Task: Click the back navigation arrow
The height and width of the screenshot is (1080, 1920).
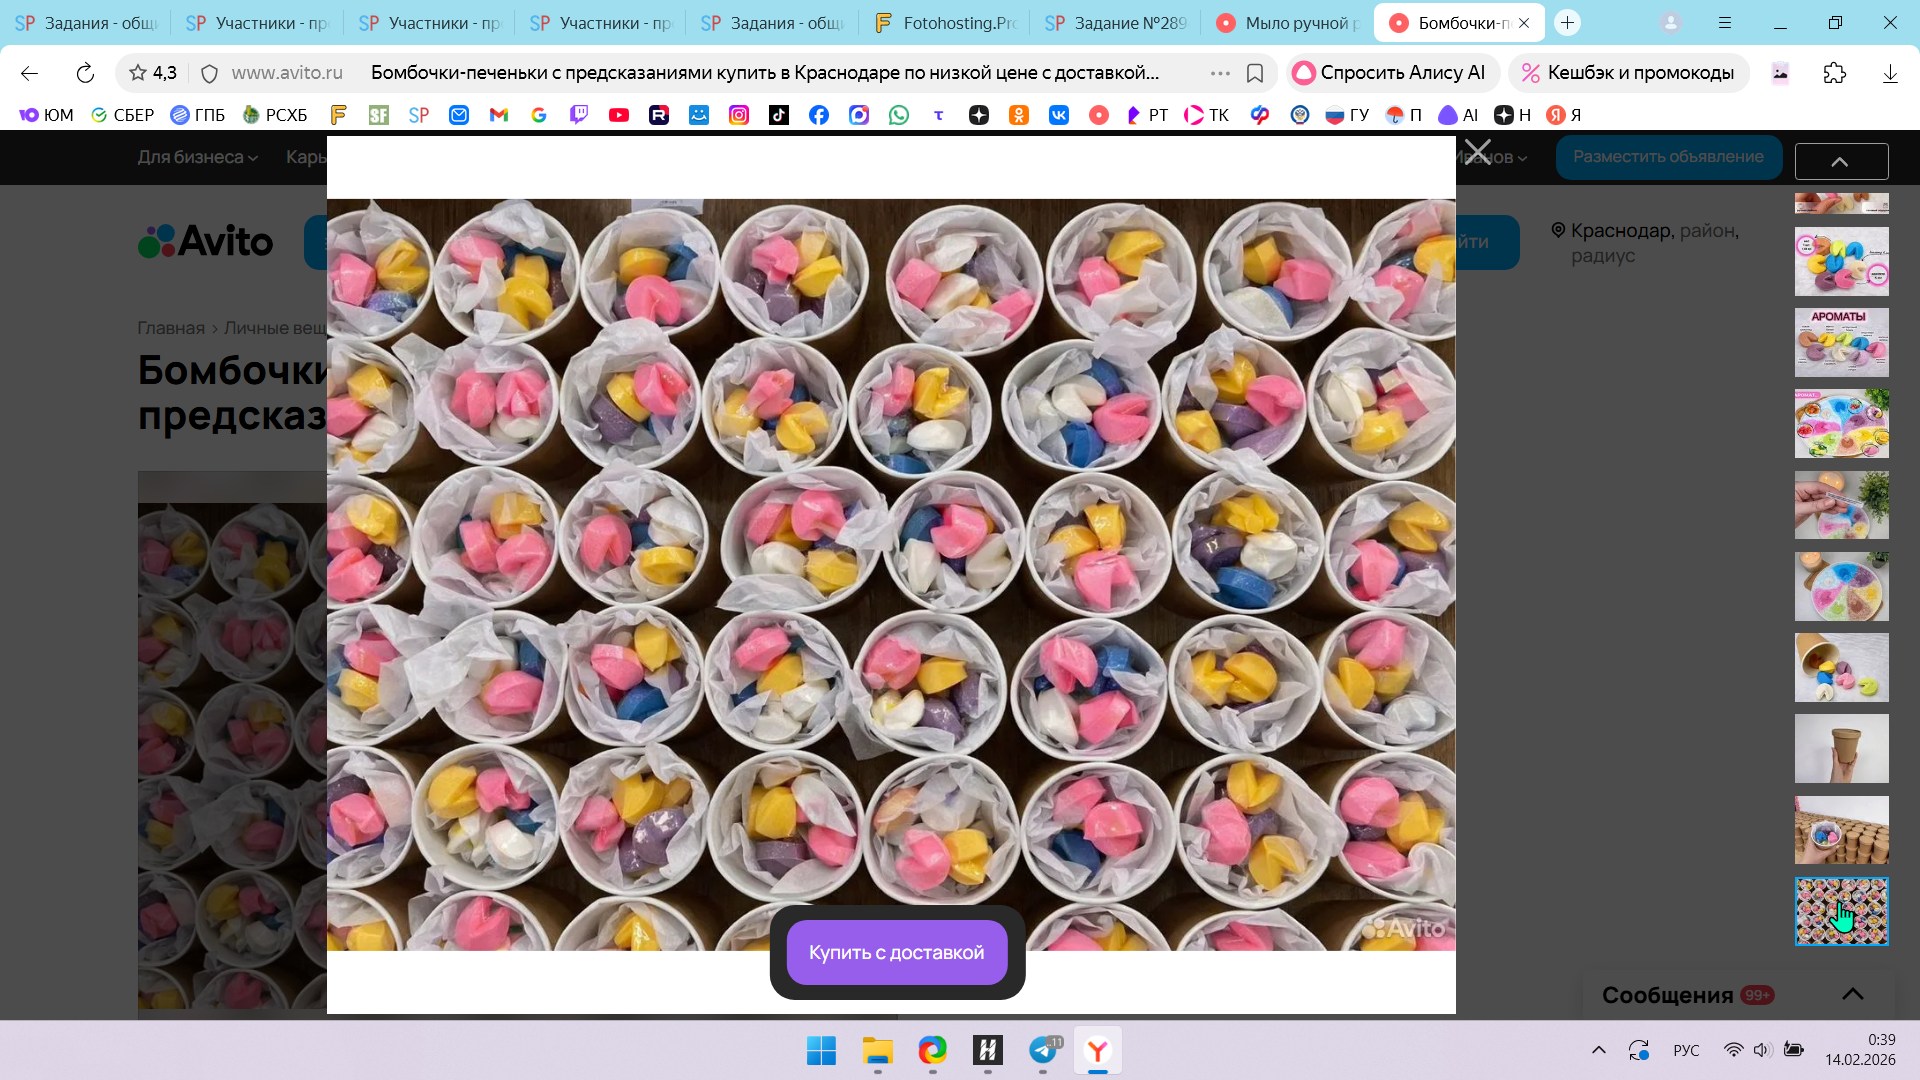Action: click(29, 73)
